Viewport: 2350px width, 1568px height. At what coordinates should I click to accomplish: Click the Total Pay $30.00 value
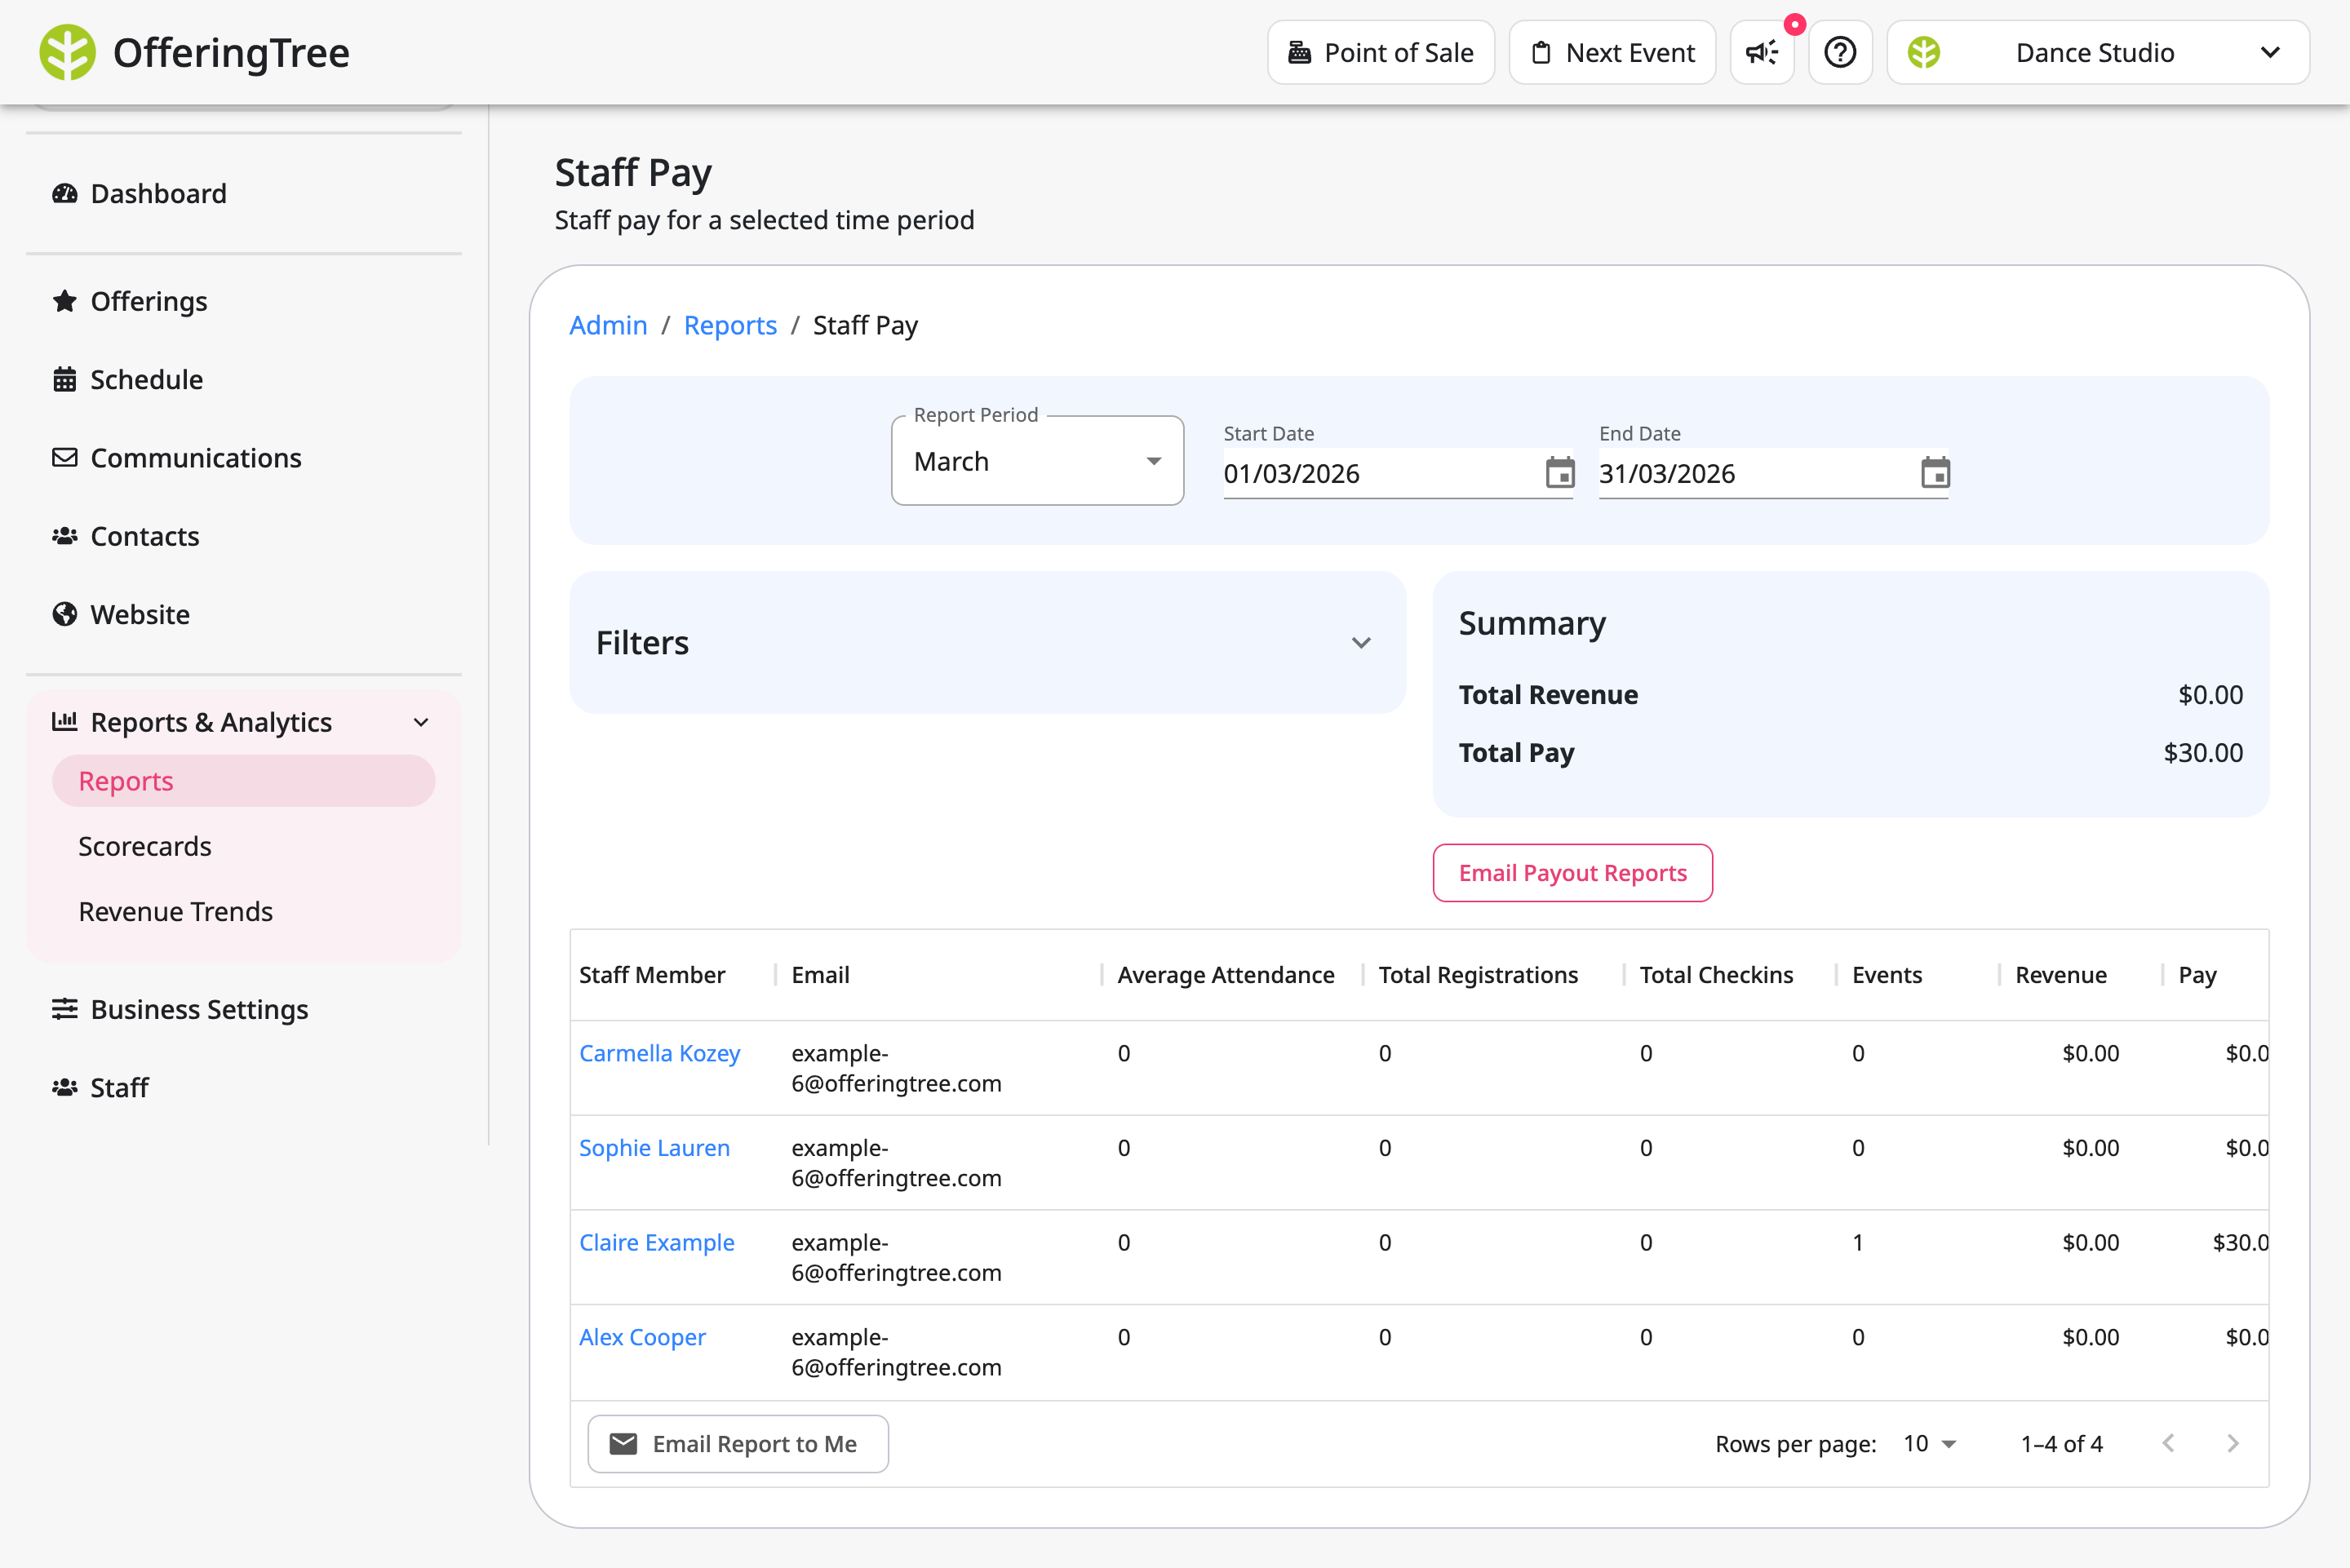[2203, 752]
